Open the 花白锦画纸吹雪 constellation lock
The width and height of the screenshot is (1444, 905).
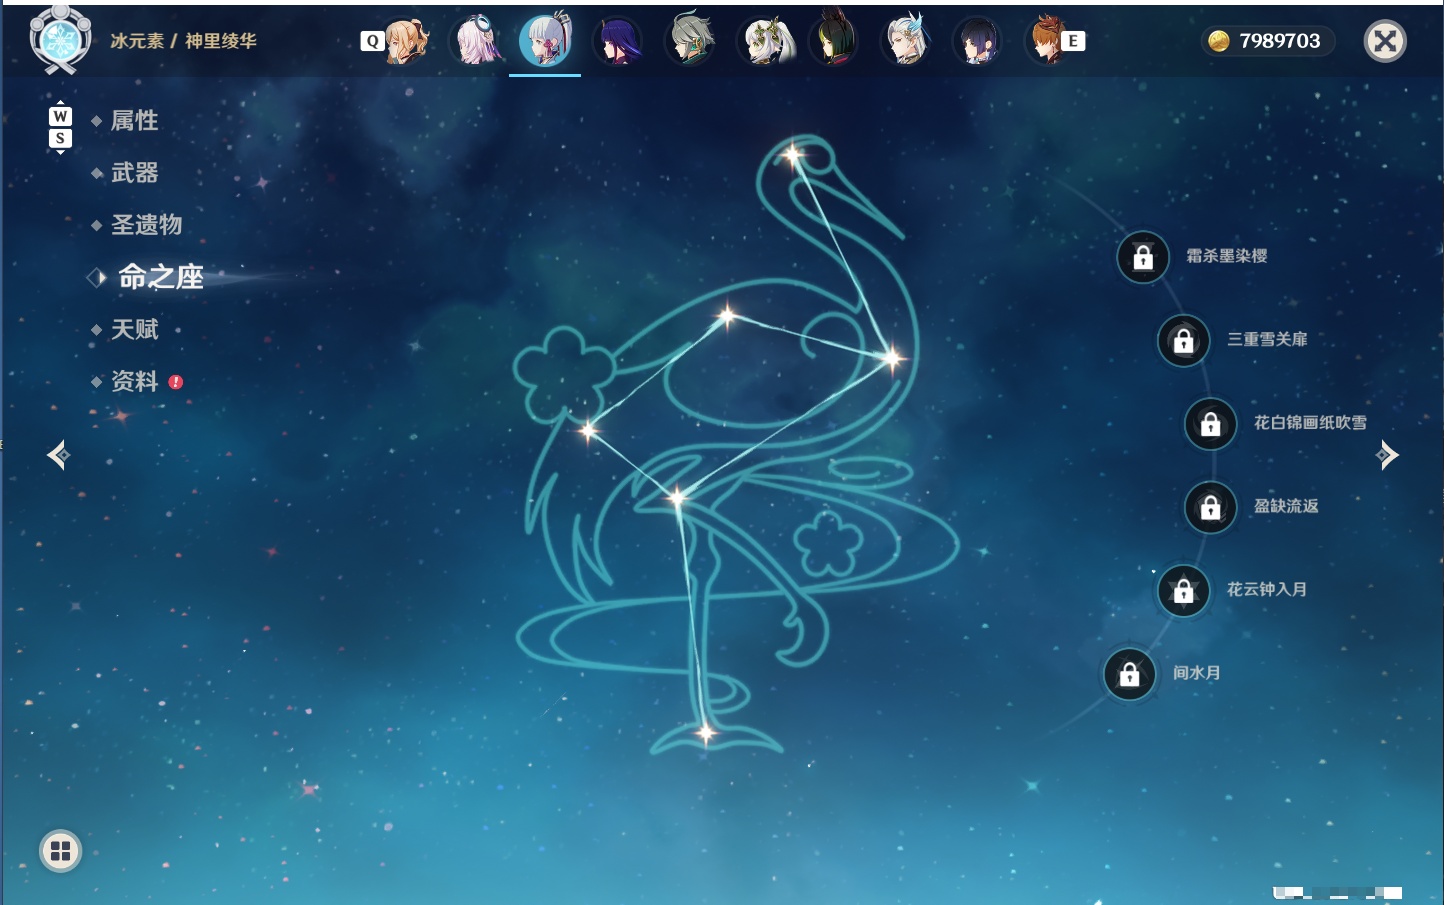(x=1211, y=424)
